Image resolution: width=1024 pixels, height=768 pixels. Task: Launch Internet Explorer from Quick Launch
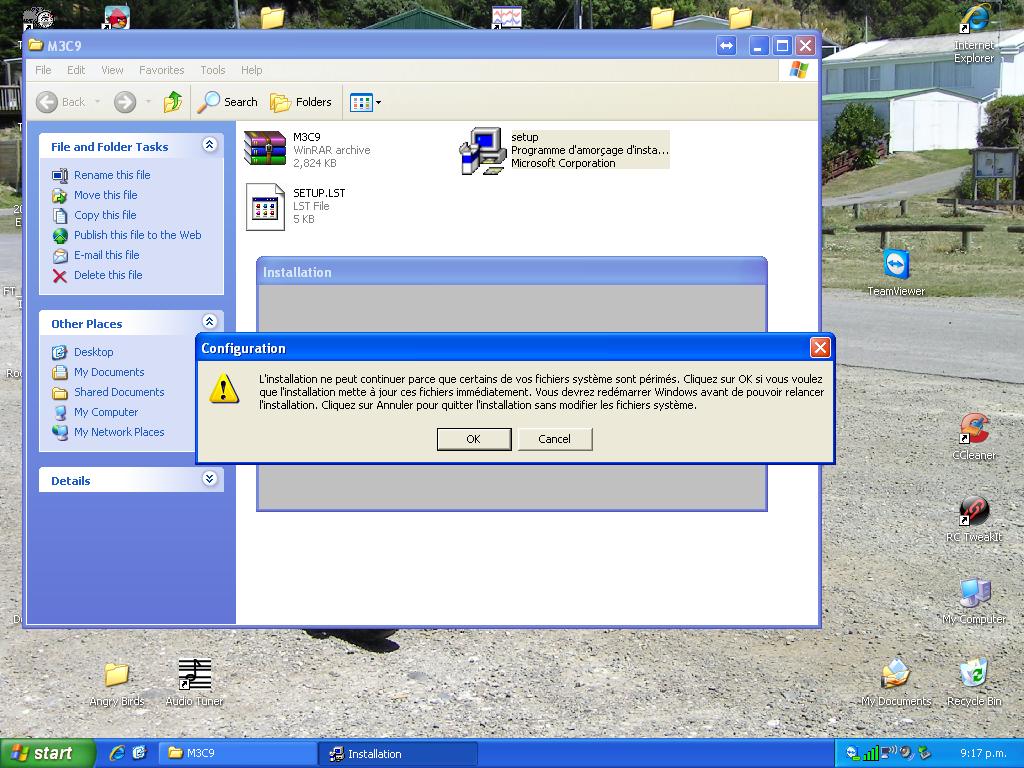(x=118, y=753)
